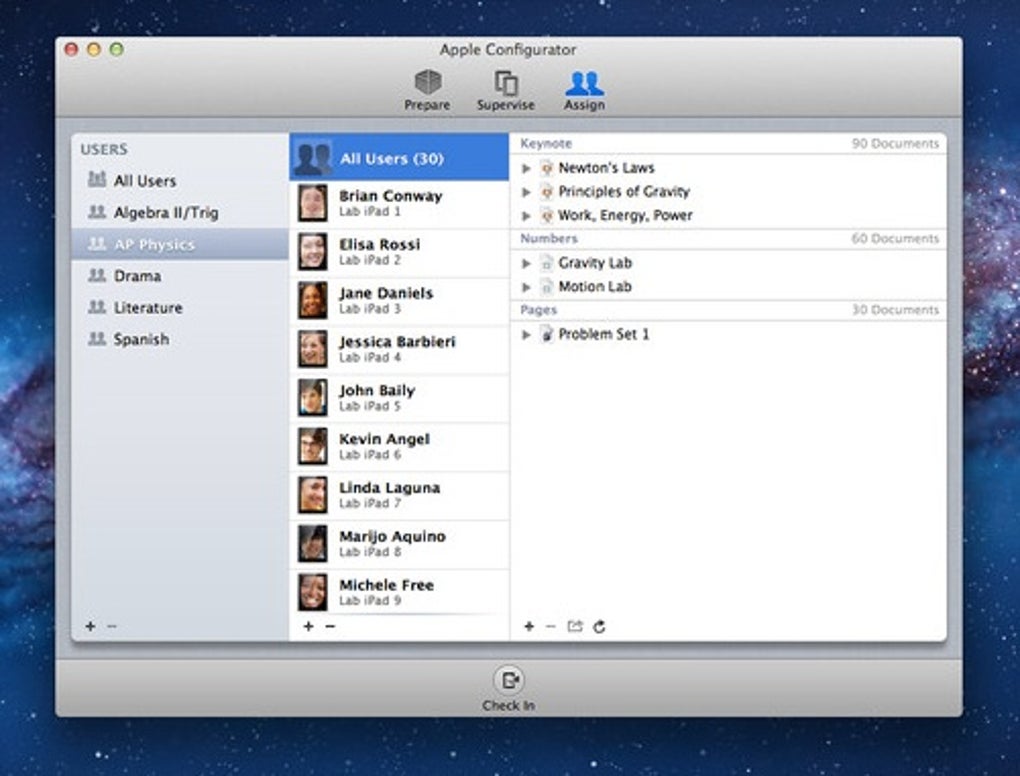Viewport: 1020px width, 776px height.
Task: Select user Elisa Rossi
Action: (399, 252)
